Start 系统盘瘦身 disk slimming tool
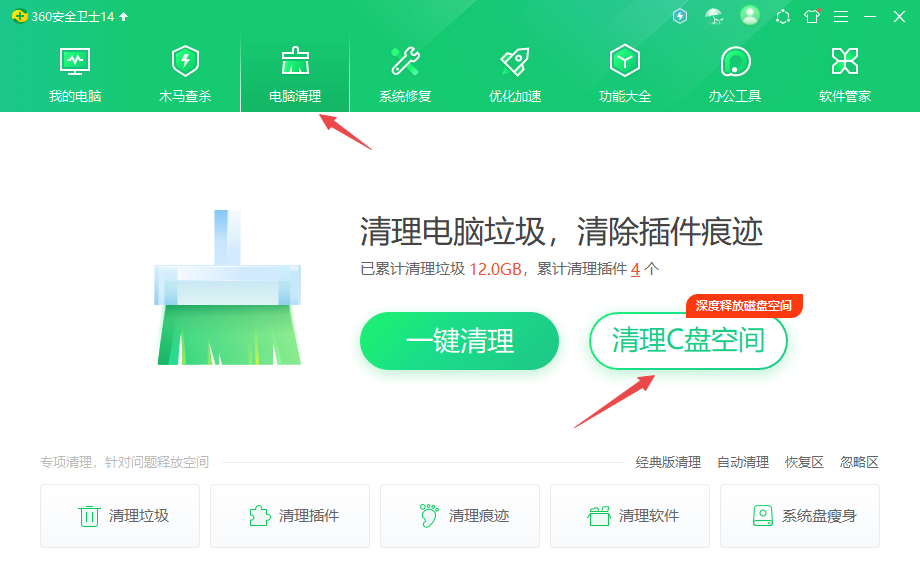 click(799, 516)
